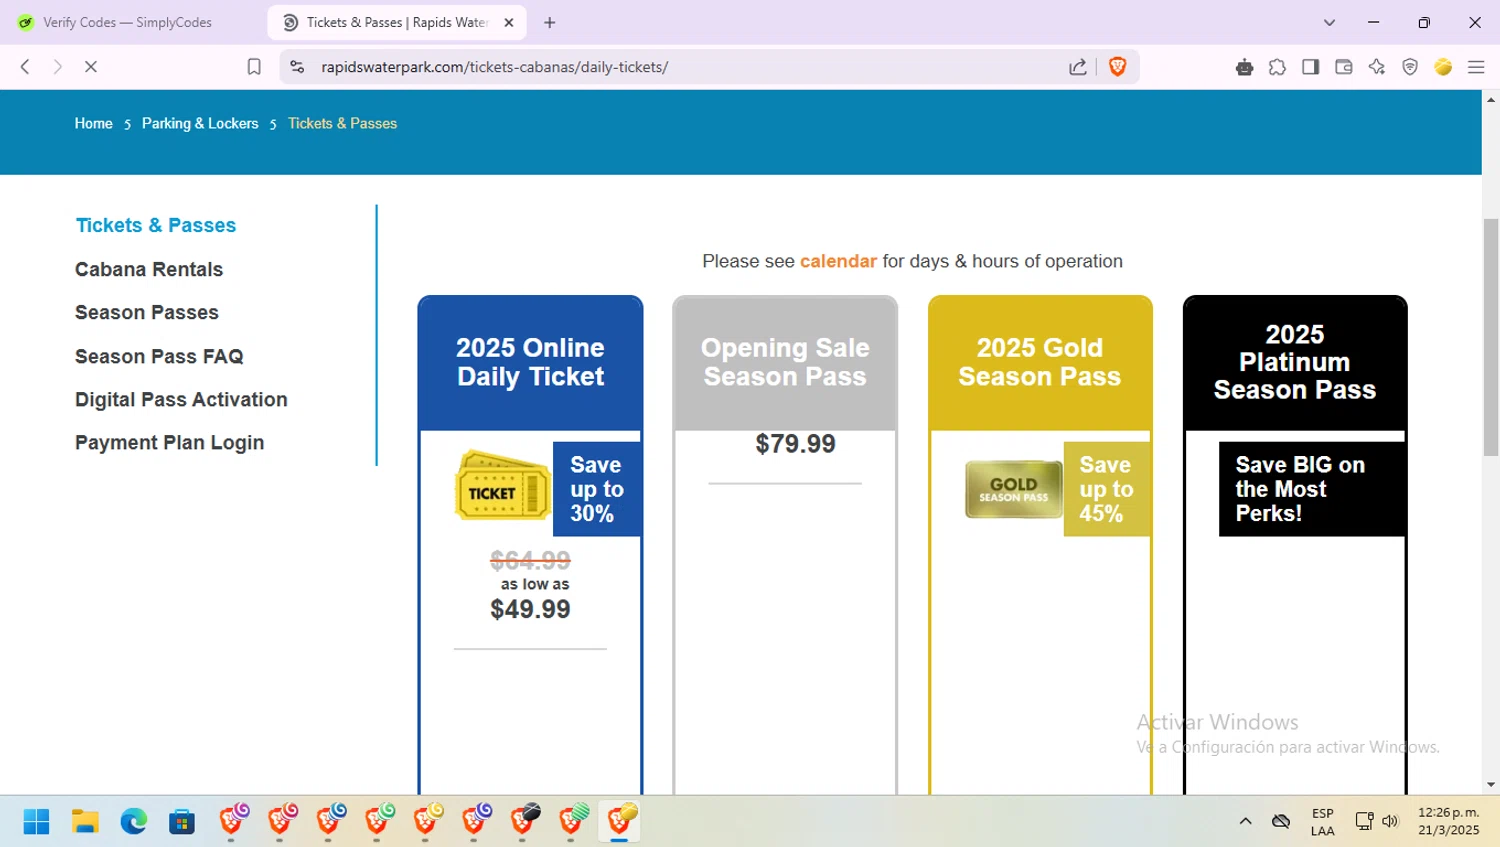Select 2025 Online Daily Ticket card header
Image resolution: width=1500 pixels, height=847 pixels.
(x=530, y=362)
